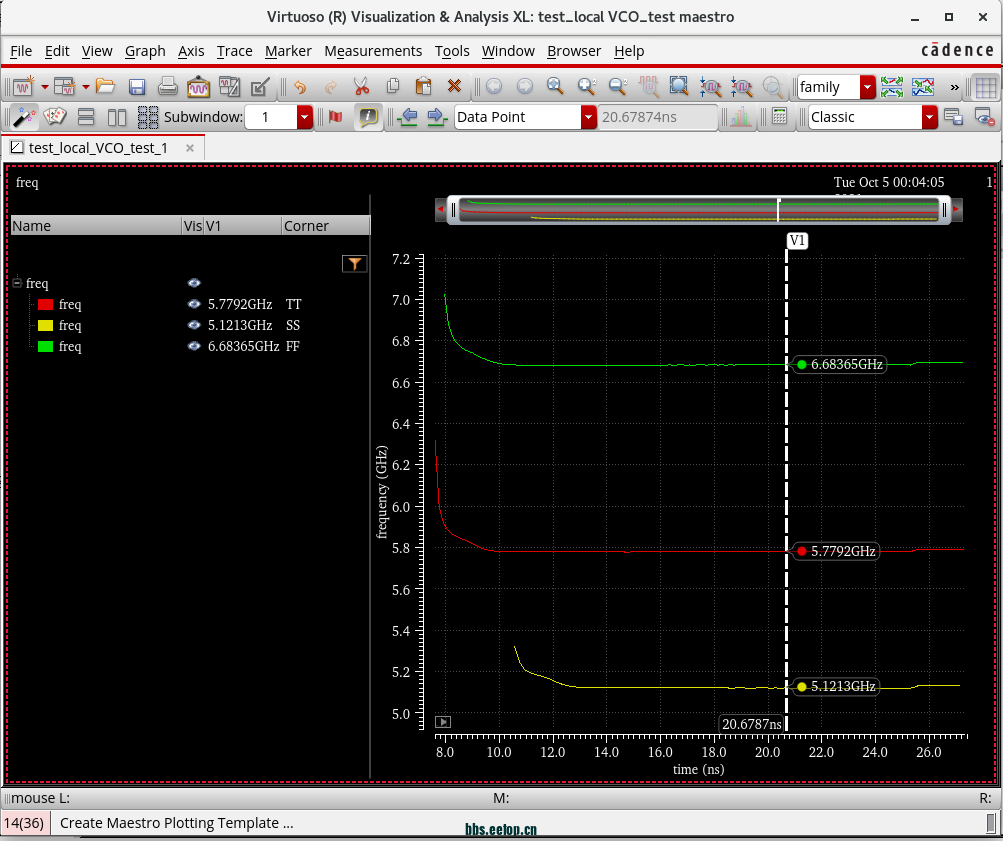The width and height of the screenshot is (1003, 841).
Task: Click the 6.68365GHz marker label on graph
Action: [840, 365]
